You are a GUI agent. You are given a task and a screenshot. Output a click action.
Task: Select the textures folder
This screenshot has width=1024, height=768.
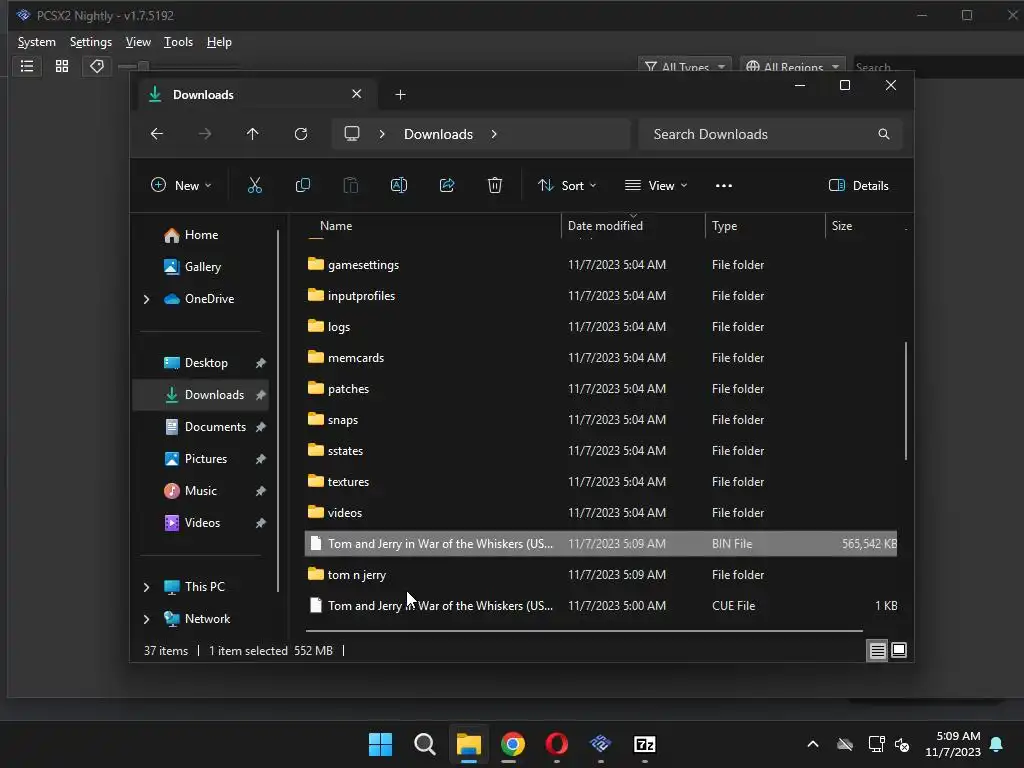(601, 482)
